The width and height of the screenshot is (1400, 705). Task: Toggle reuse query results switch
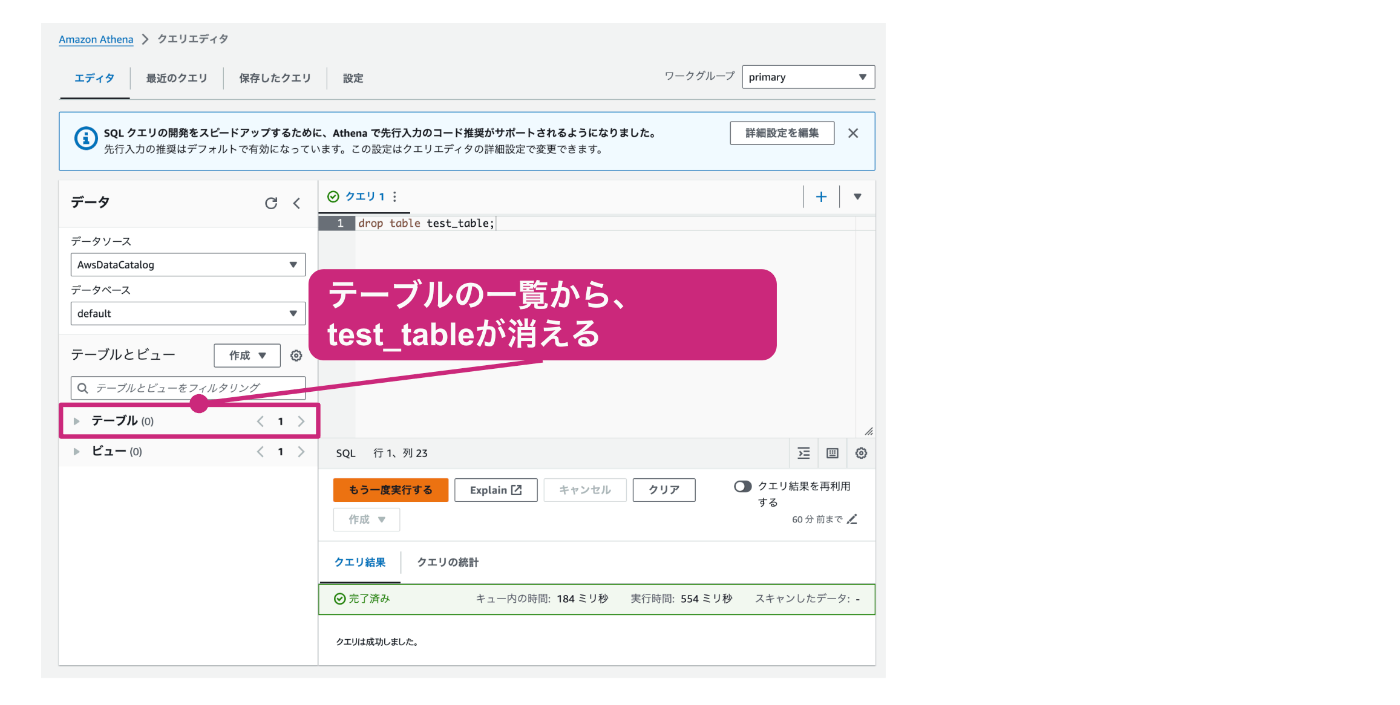743,486
